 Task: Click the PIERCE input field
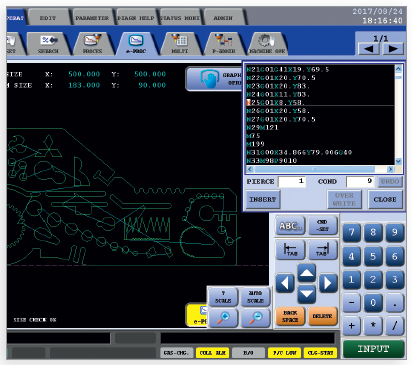tap(292, 182)
